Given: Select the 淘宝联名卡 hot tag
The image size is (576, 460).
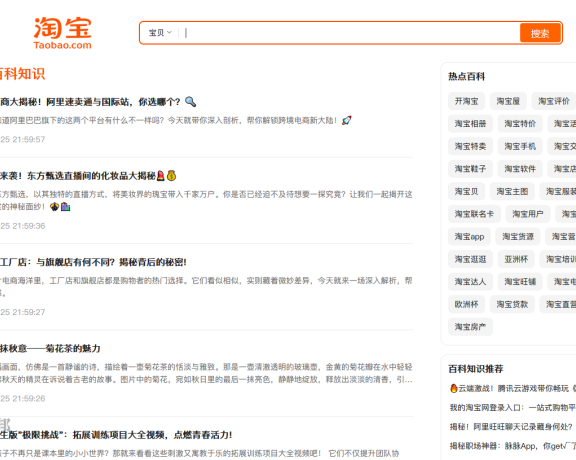Looking at the screenshot, I should pyautogui.click(x=474, y=214).
